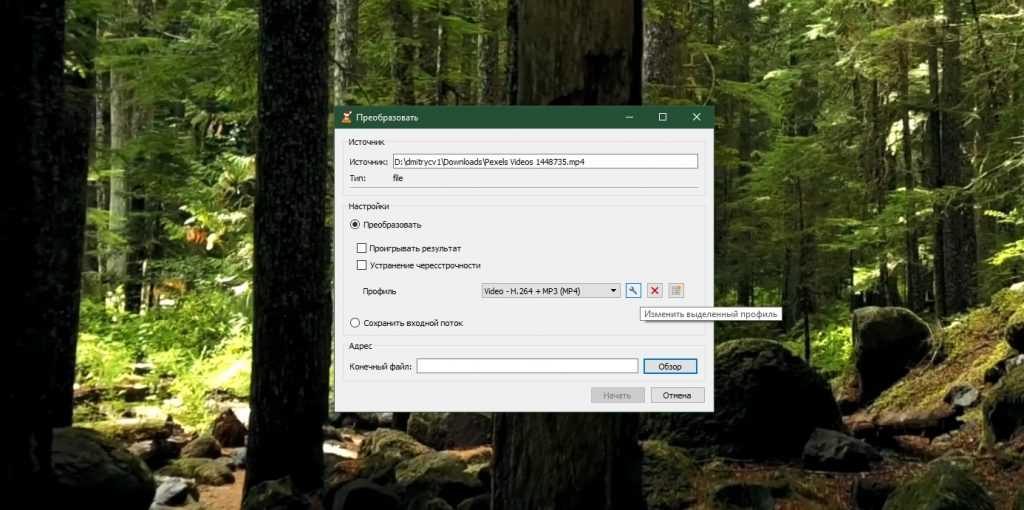The image size is (1024, 510).
Task: Select the Преобразовать radio button
Action: coord(355,225)
